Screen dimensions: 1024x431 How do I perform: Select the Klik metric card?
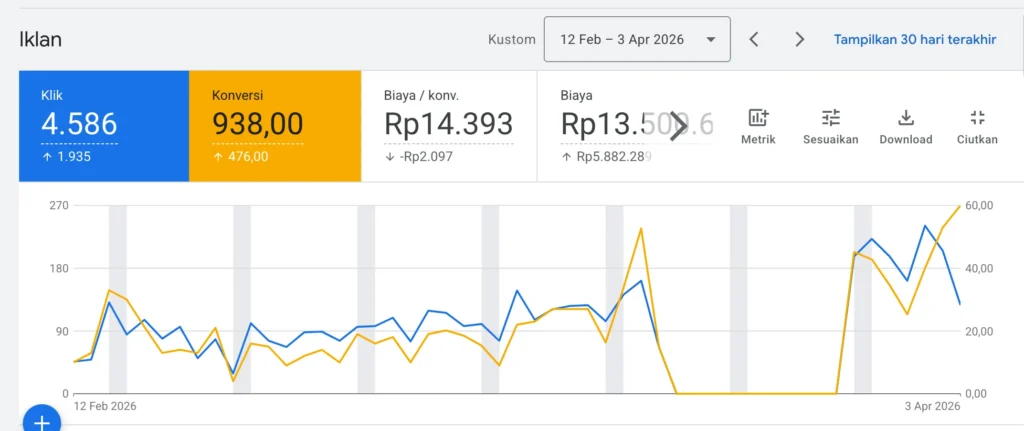click(103, 126)
